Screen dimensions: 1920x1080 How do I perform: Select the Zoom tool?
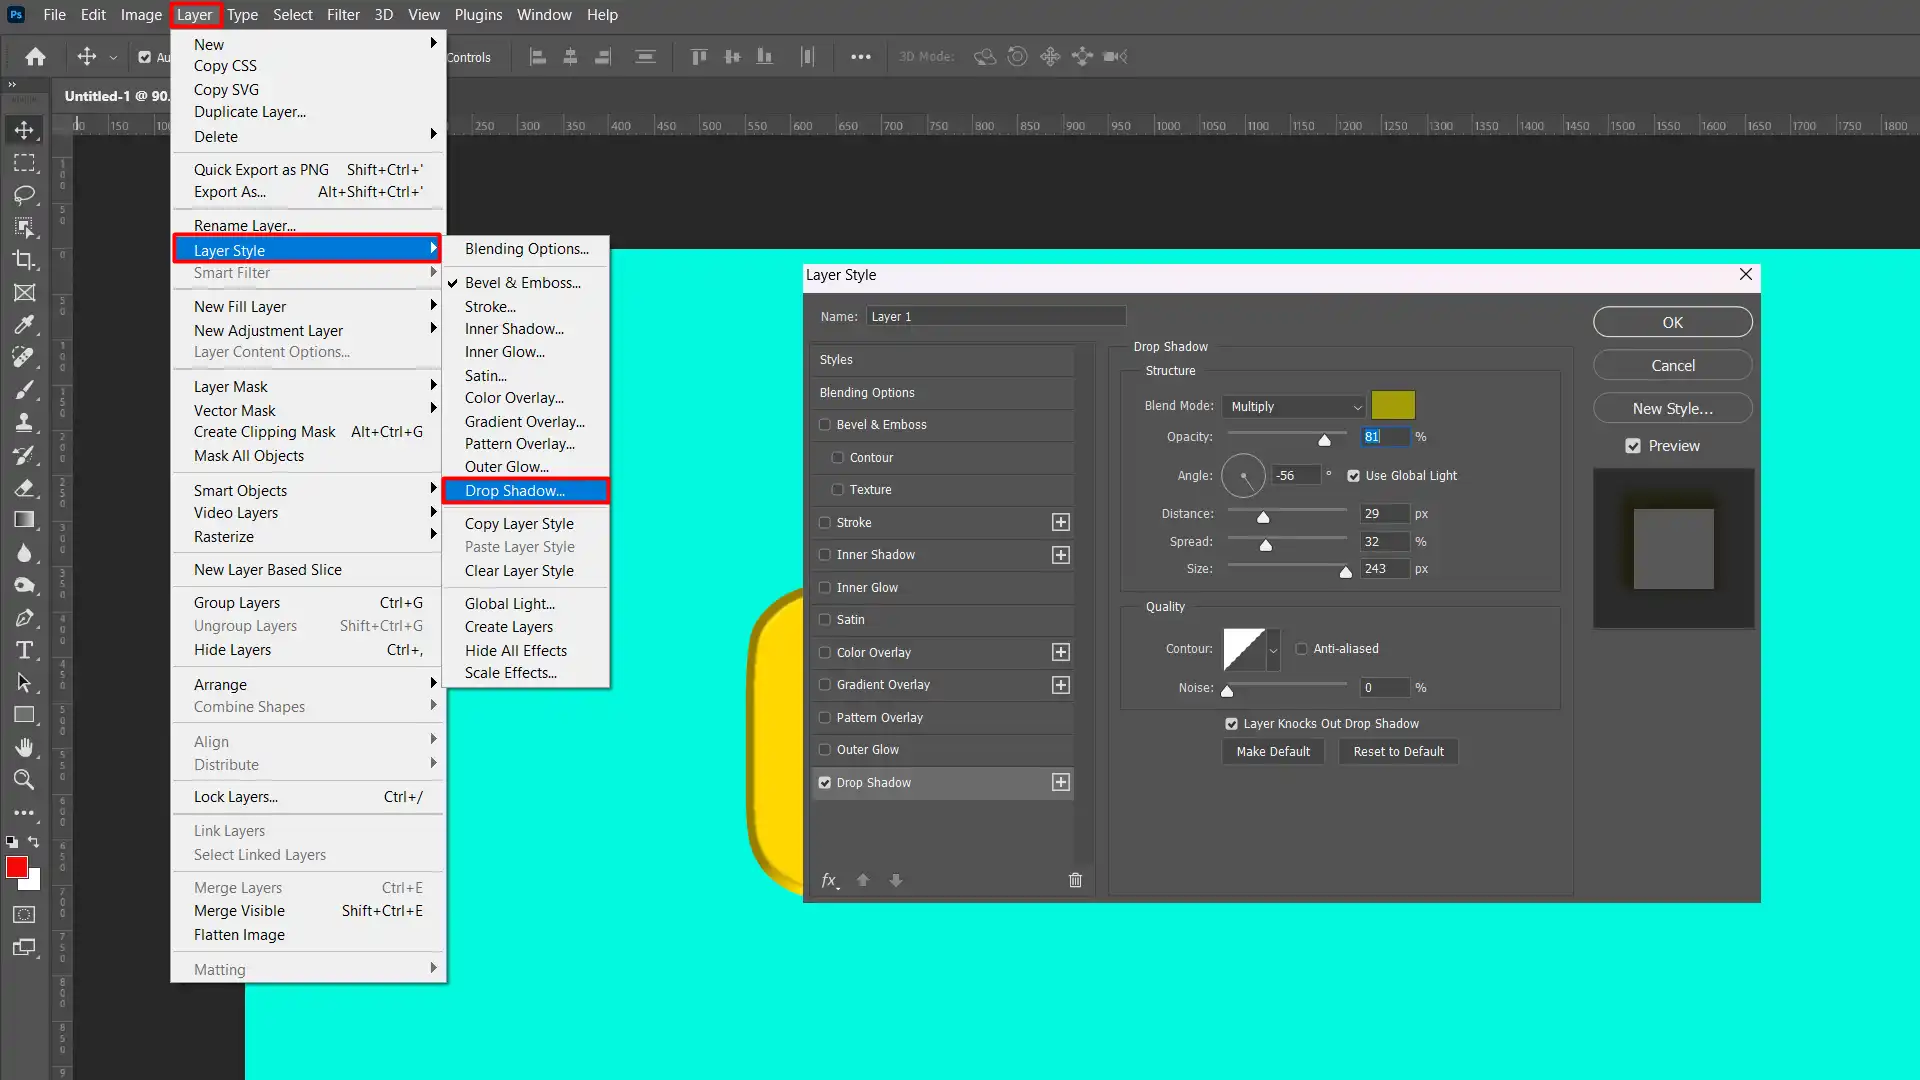coord(24,780)
